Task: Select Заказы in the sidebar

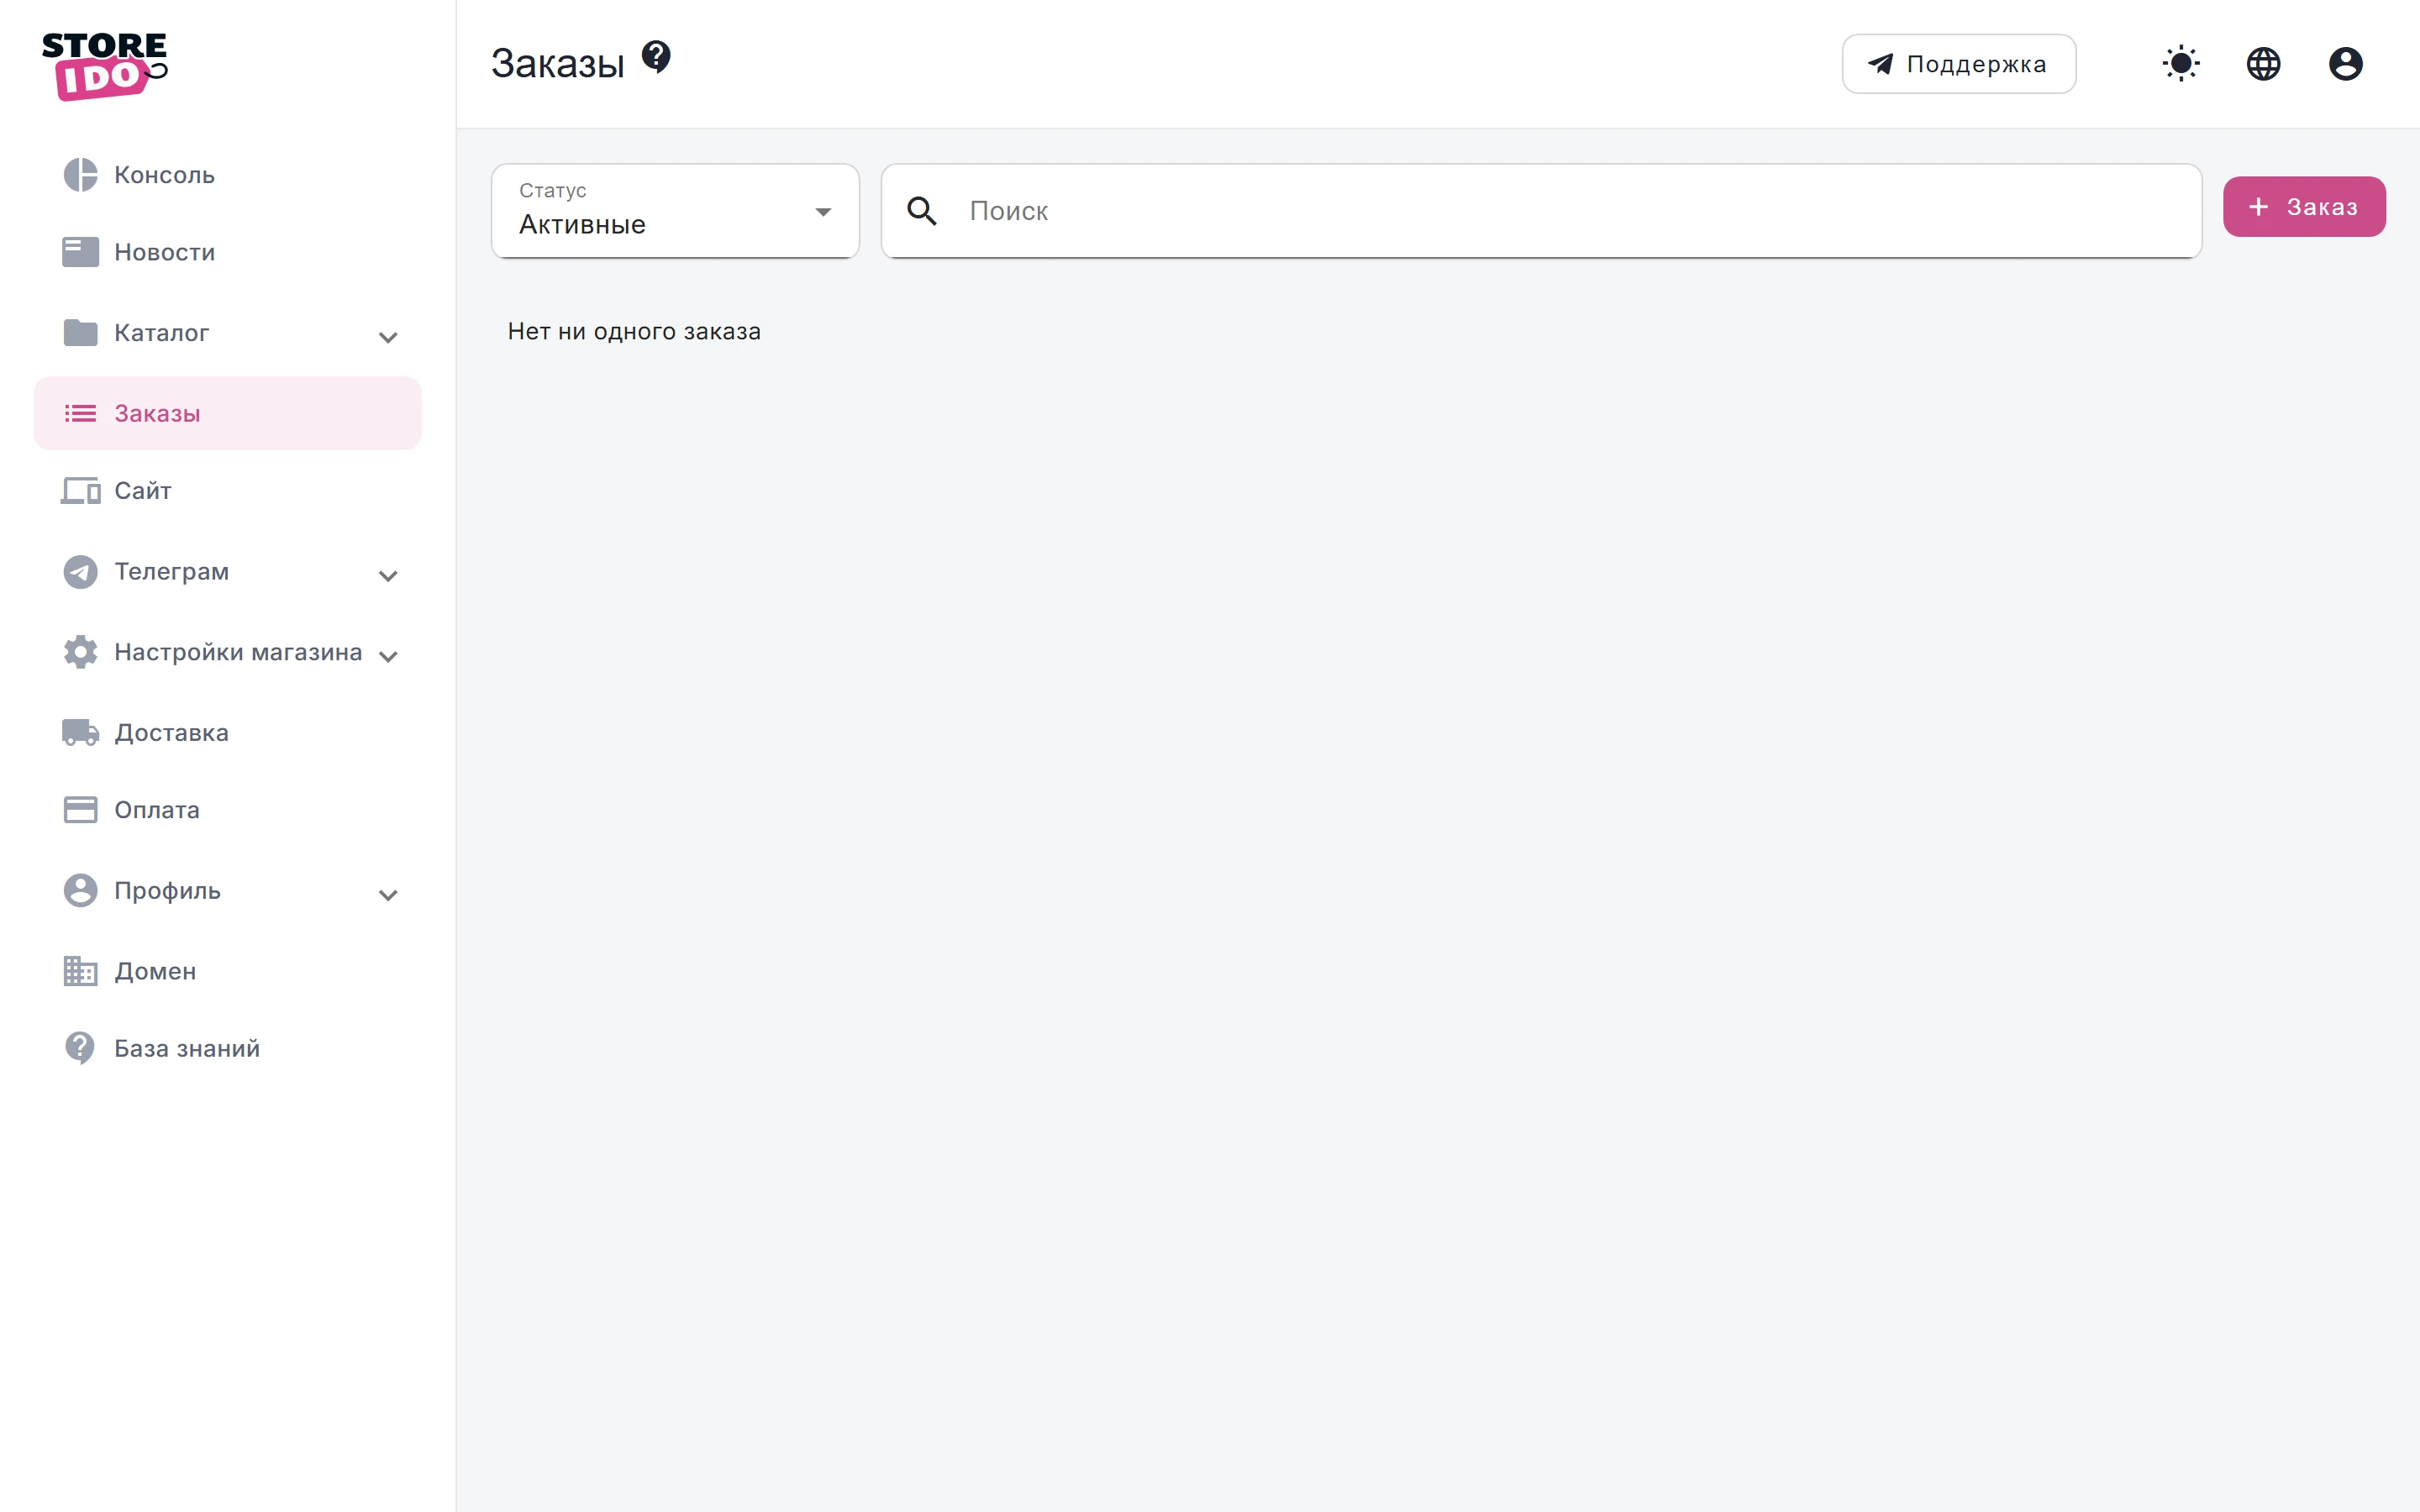Action: click(228, 413)
